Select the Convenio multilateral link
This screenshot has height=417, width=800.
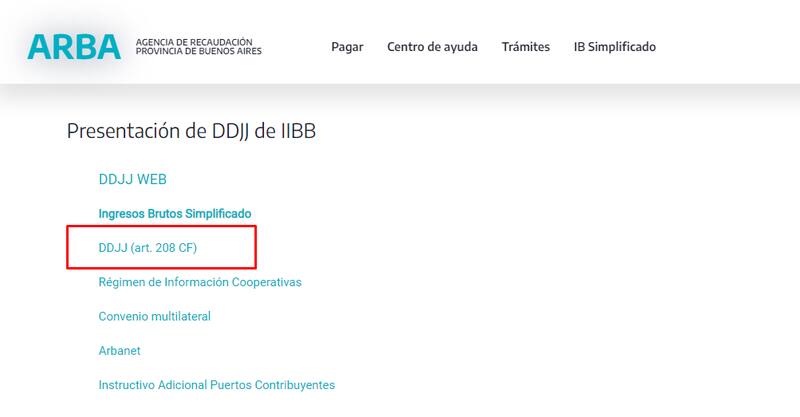coord(154,316)
